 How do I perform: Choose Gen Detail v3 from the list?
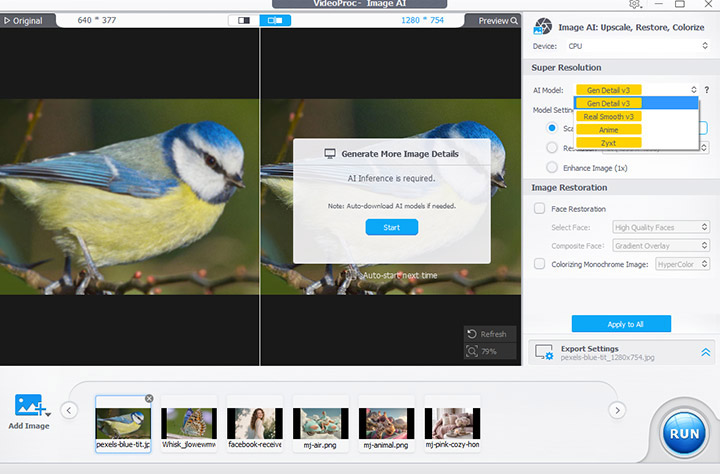tap(636, 103)
